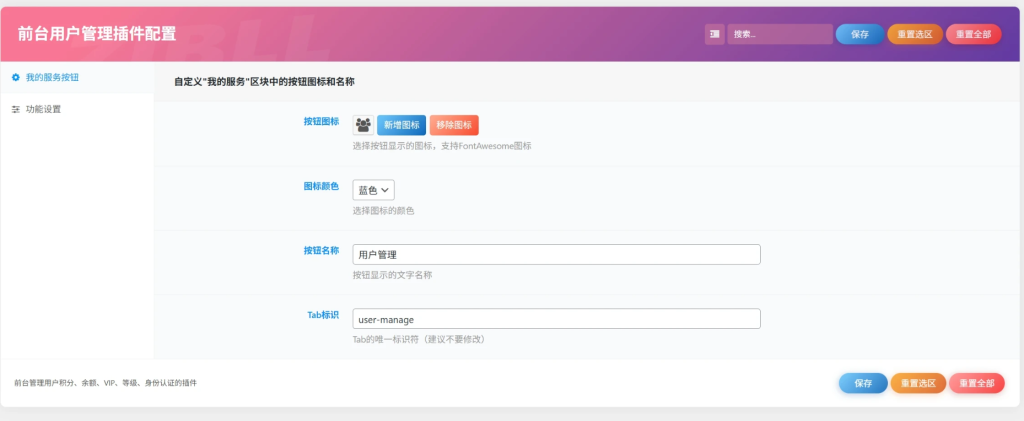
Task: Click the hint text 选择图标的颜色
Action: click(383, 211)
